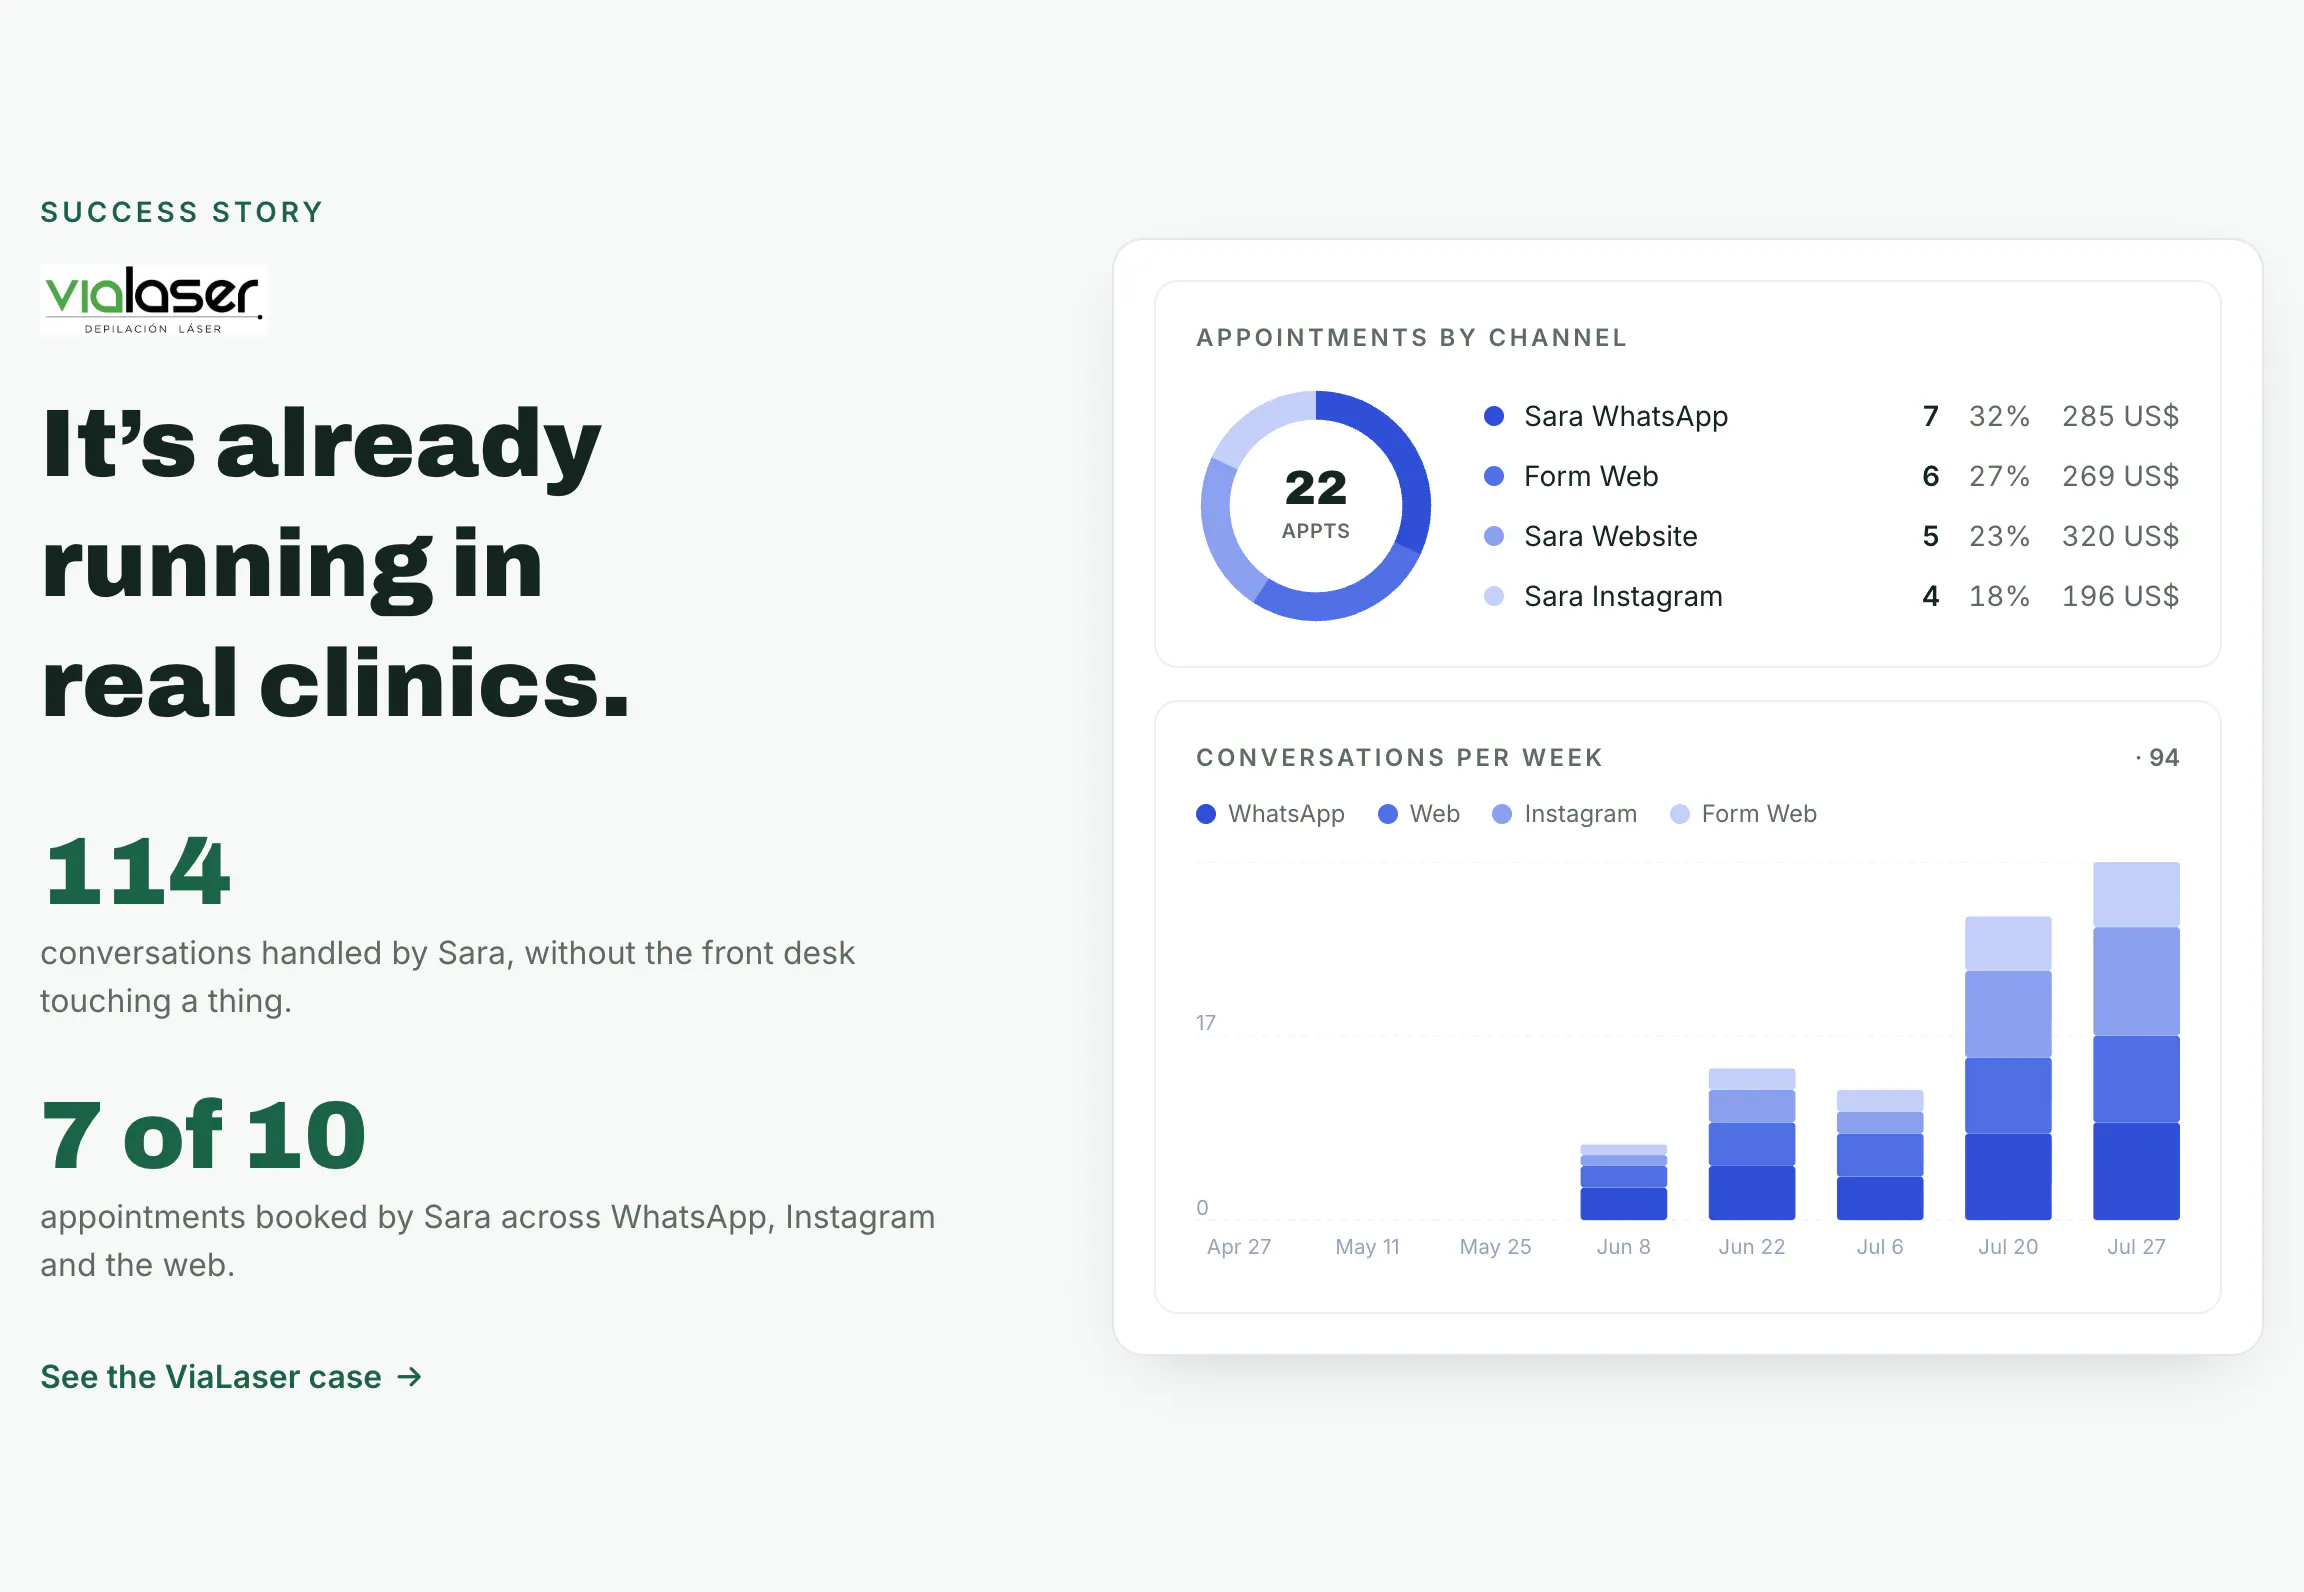Click the Conversations per Week heading
Screen dimensions: 2304x1592
pyautogui.click(x=1400, y=758)
